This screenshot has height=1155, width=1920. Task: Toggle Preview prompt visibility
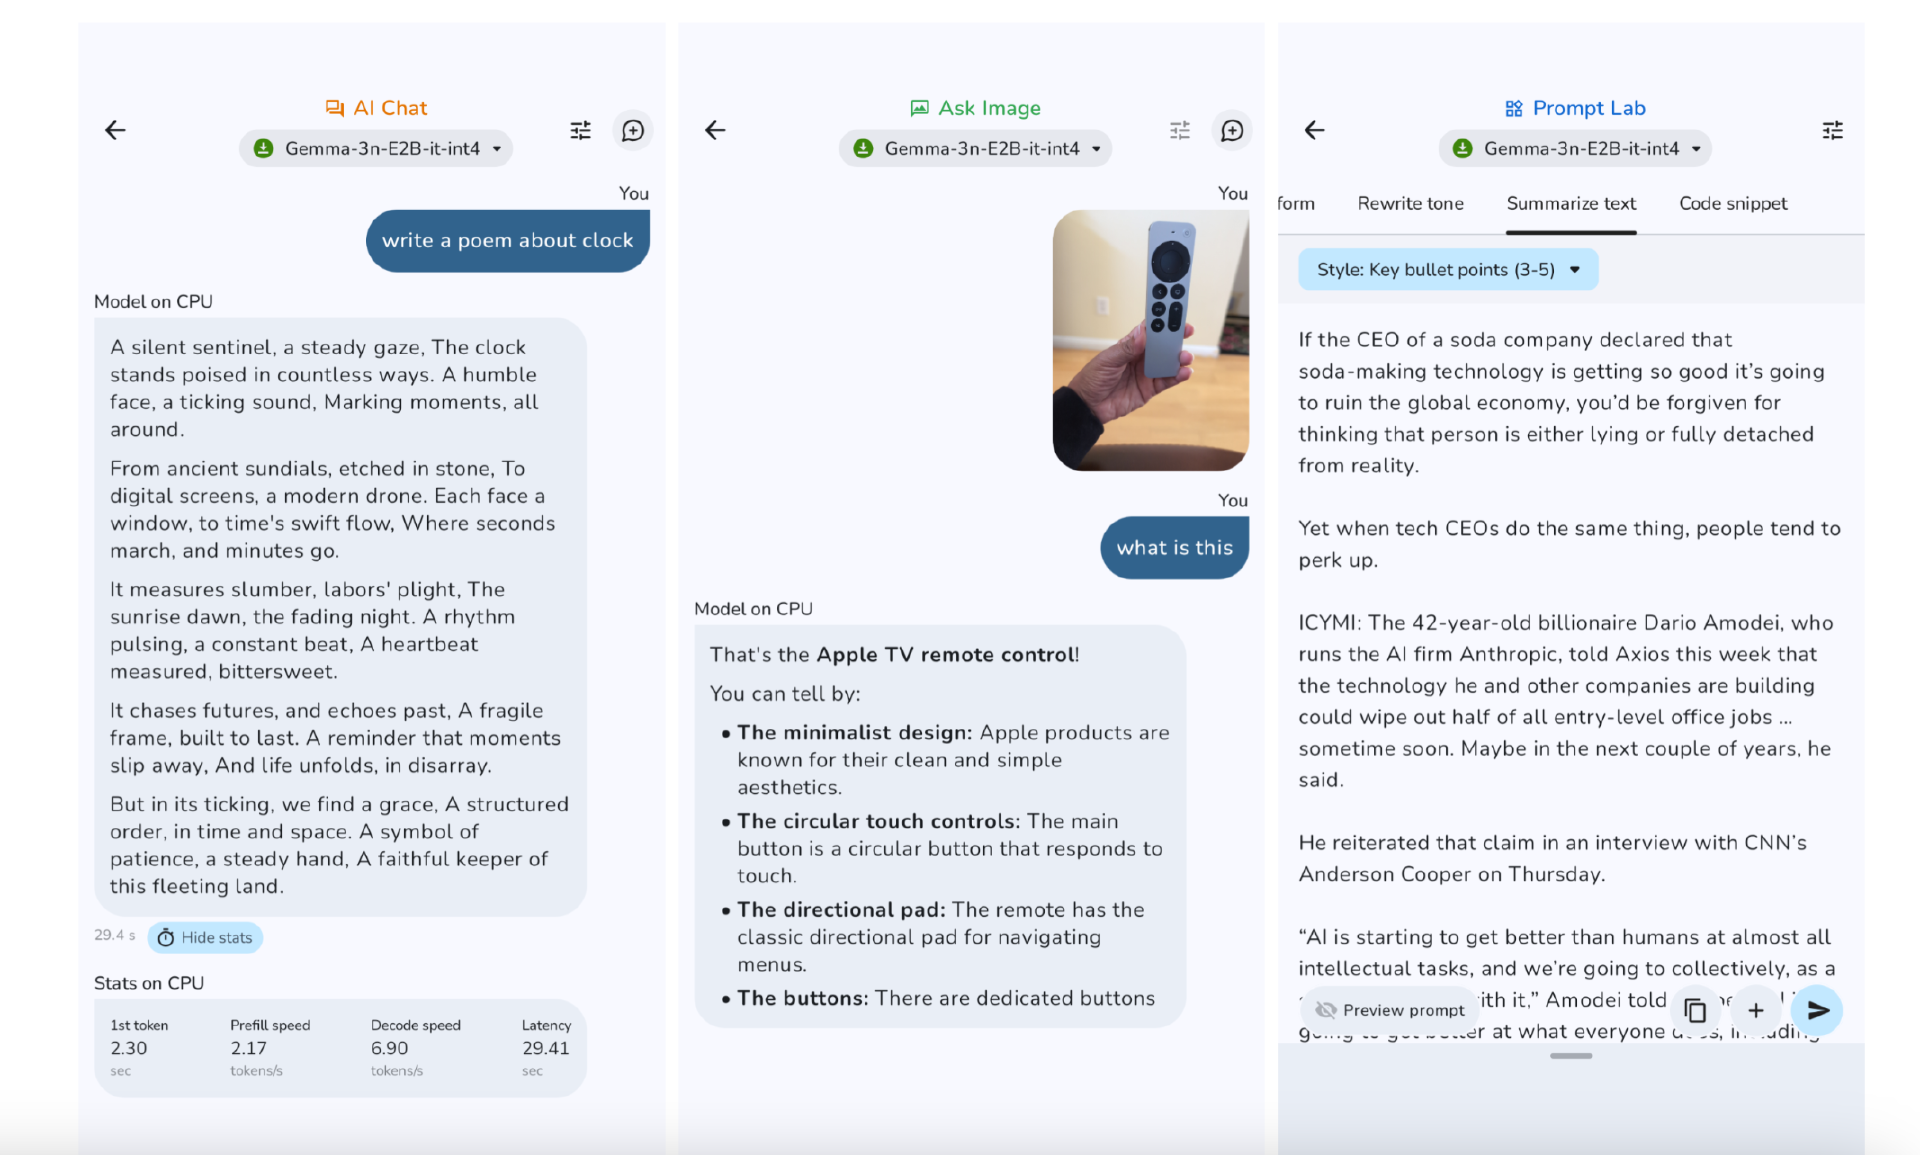pyautogui.click(x=1390, y=1010)
